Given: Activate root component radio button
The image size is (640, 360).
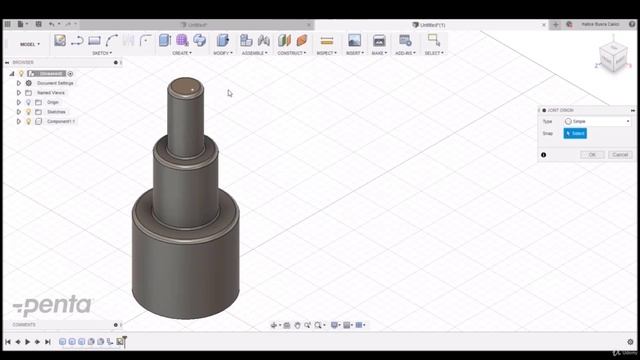Looking at the screenshot, I should [70, 74].
